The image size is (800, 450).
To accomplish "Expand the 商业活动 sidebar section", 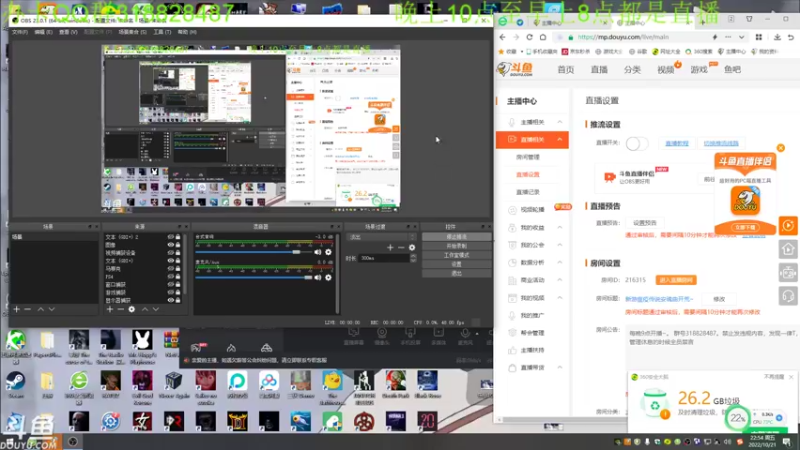I will pos(560,280).
